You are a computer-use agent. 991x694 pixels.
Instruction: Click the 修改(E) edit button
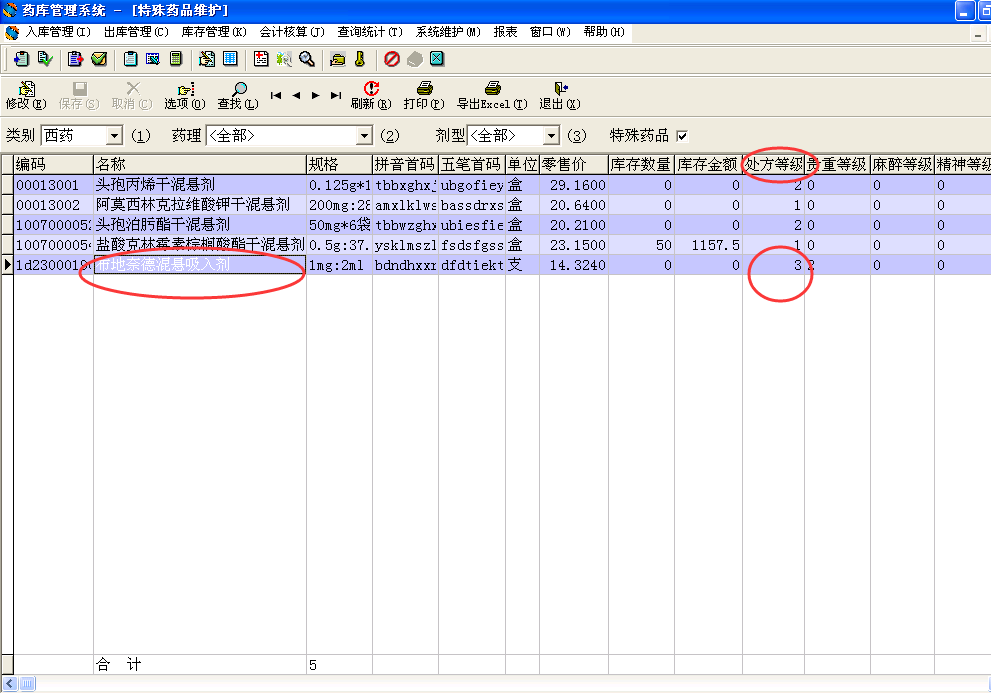26,95
